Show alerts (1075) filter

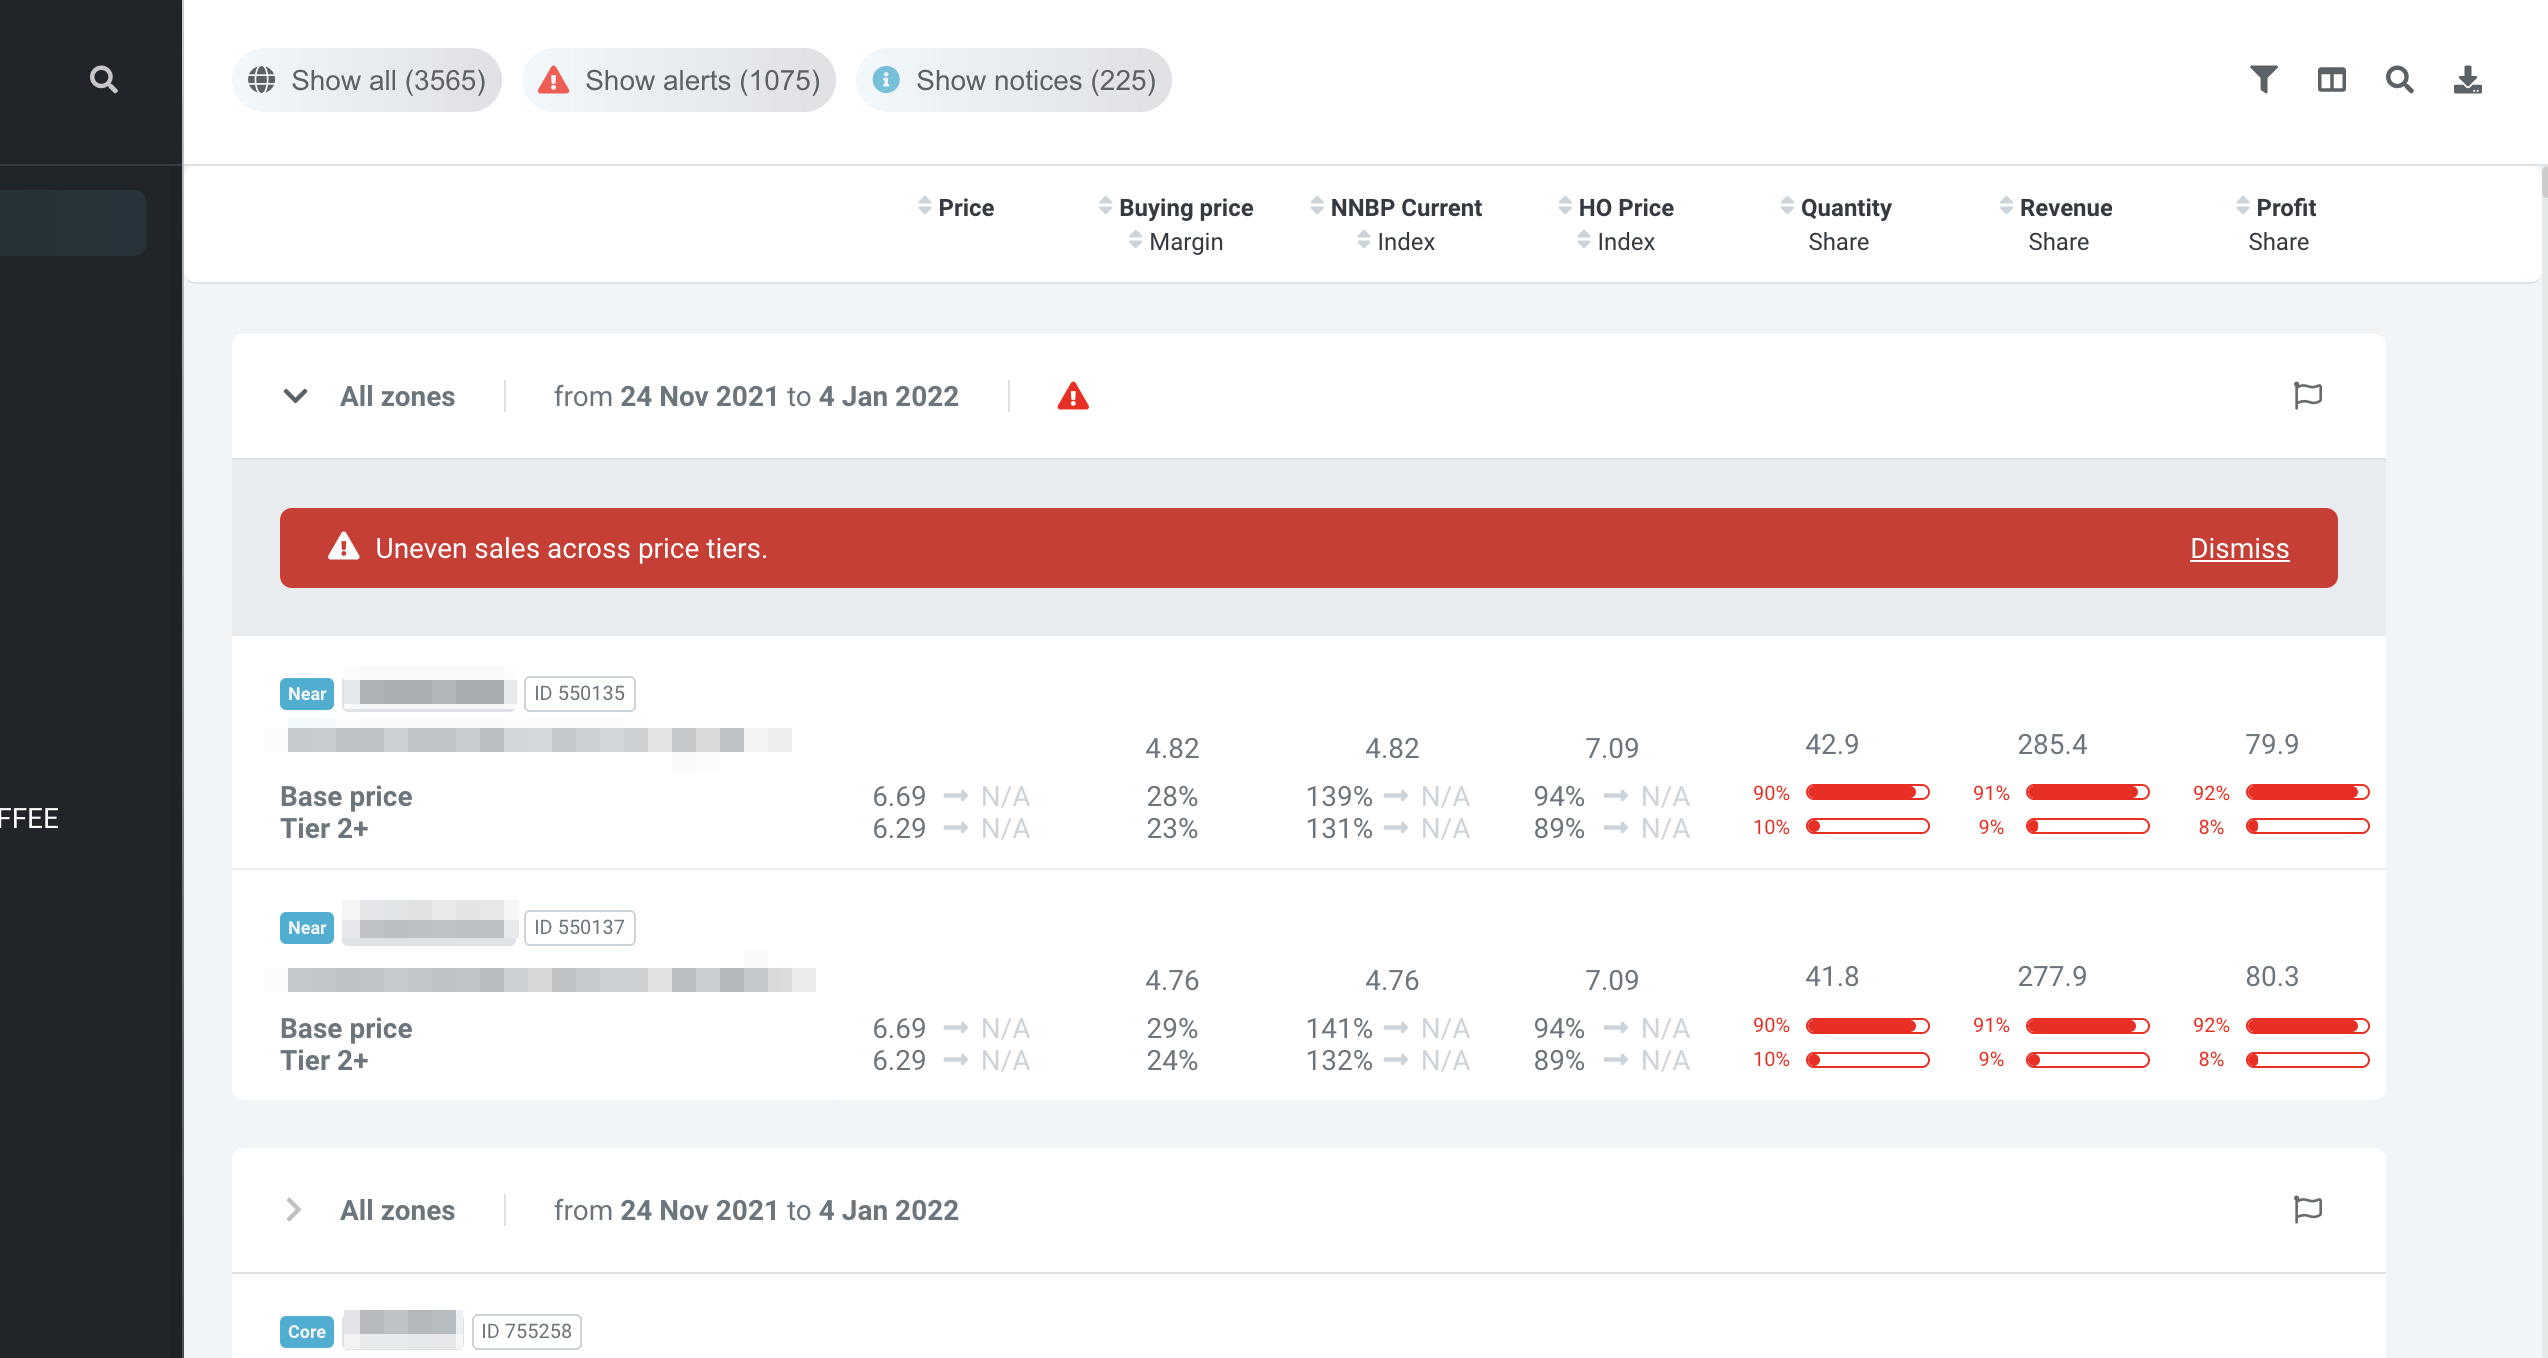[679, 80]
